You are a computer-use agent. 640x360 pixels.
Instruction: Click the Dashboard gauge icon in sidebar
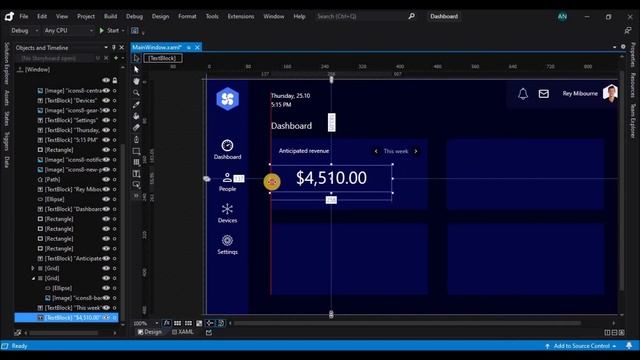tap(227, 145)
